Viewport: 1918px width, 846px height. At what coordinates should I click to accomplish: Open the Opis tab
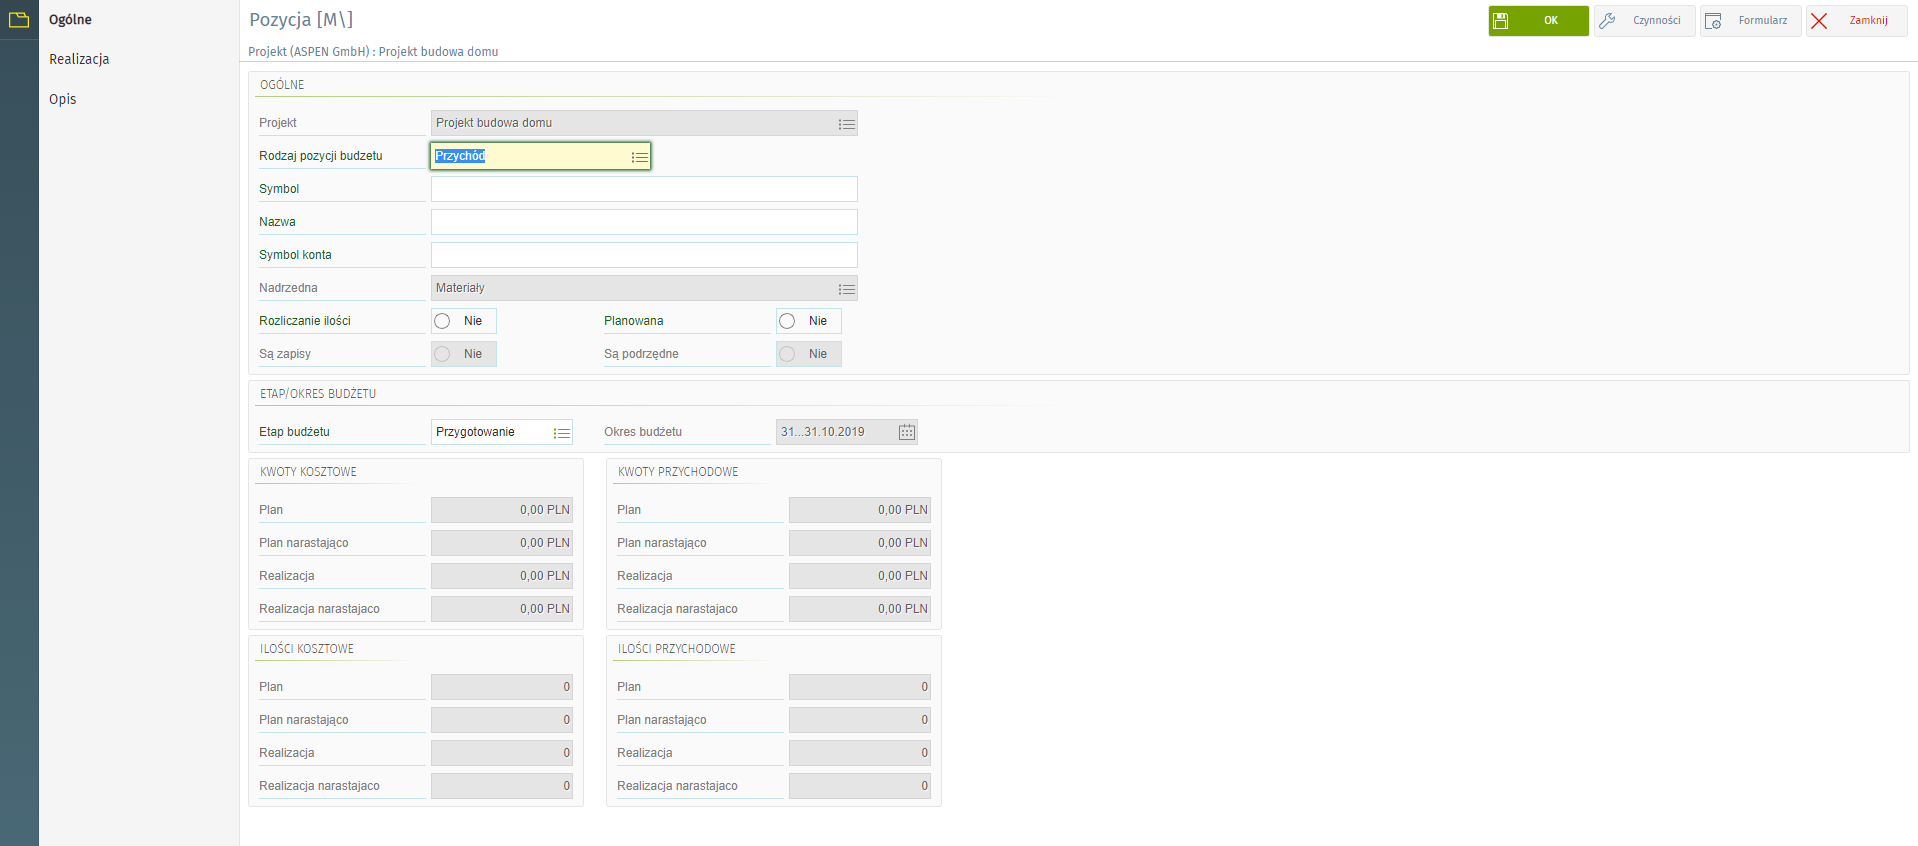click(x=63, y=99)
